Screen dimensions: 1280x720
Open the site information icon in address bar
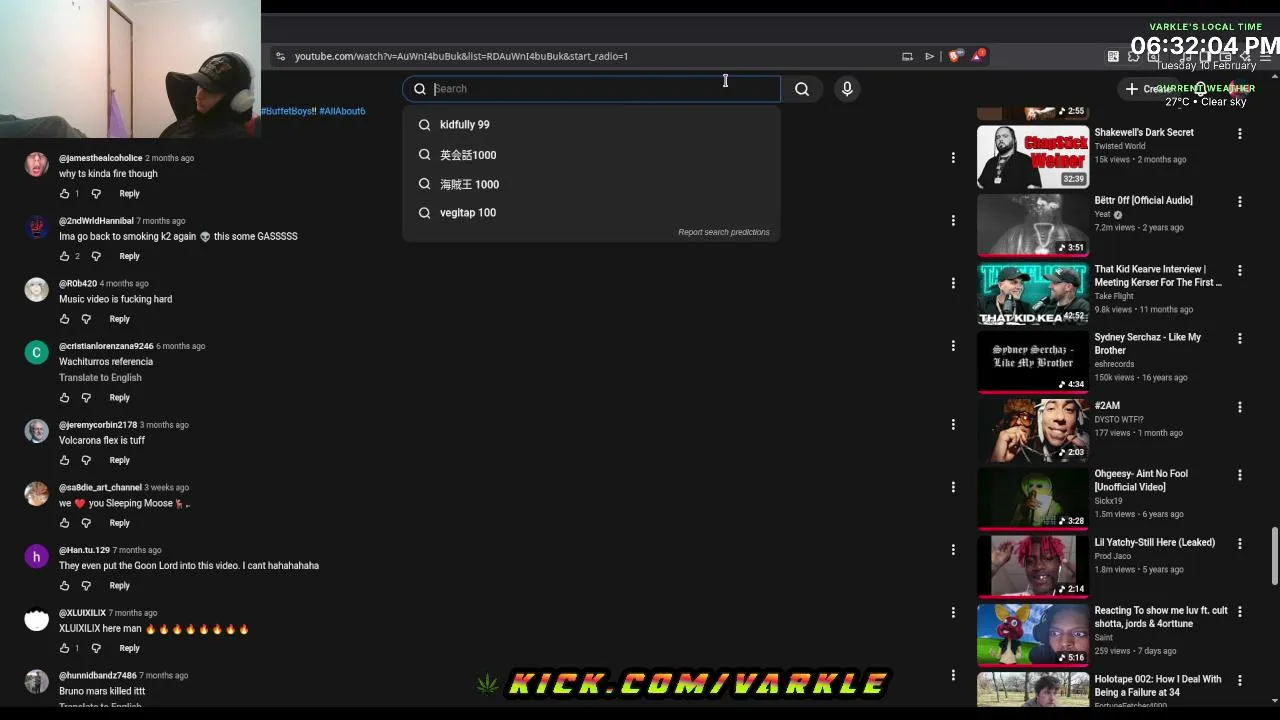pos(280,56)
